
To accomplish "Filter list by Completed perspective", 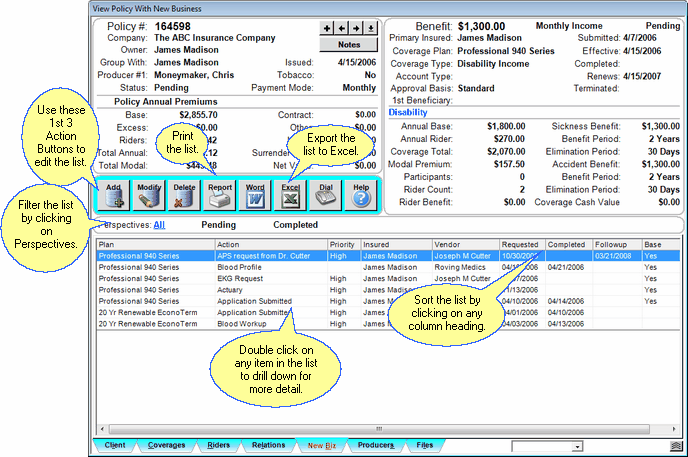I will 295,225.
